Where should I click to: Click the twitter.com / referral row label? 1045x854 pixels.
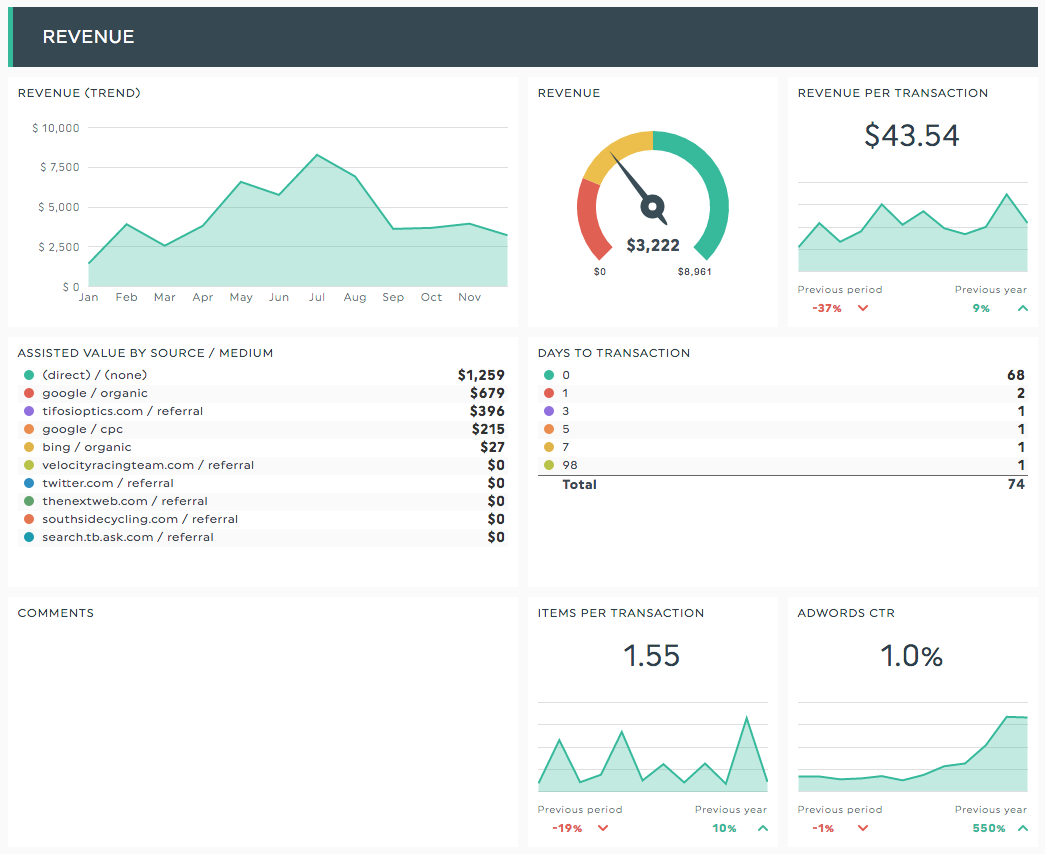click(108, 483)
